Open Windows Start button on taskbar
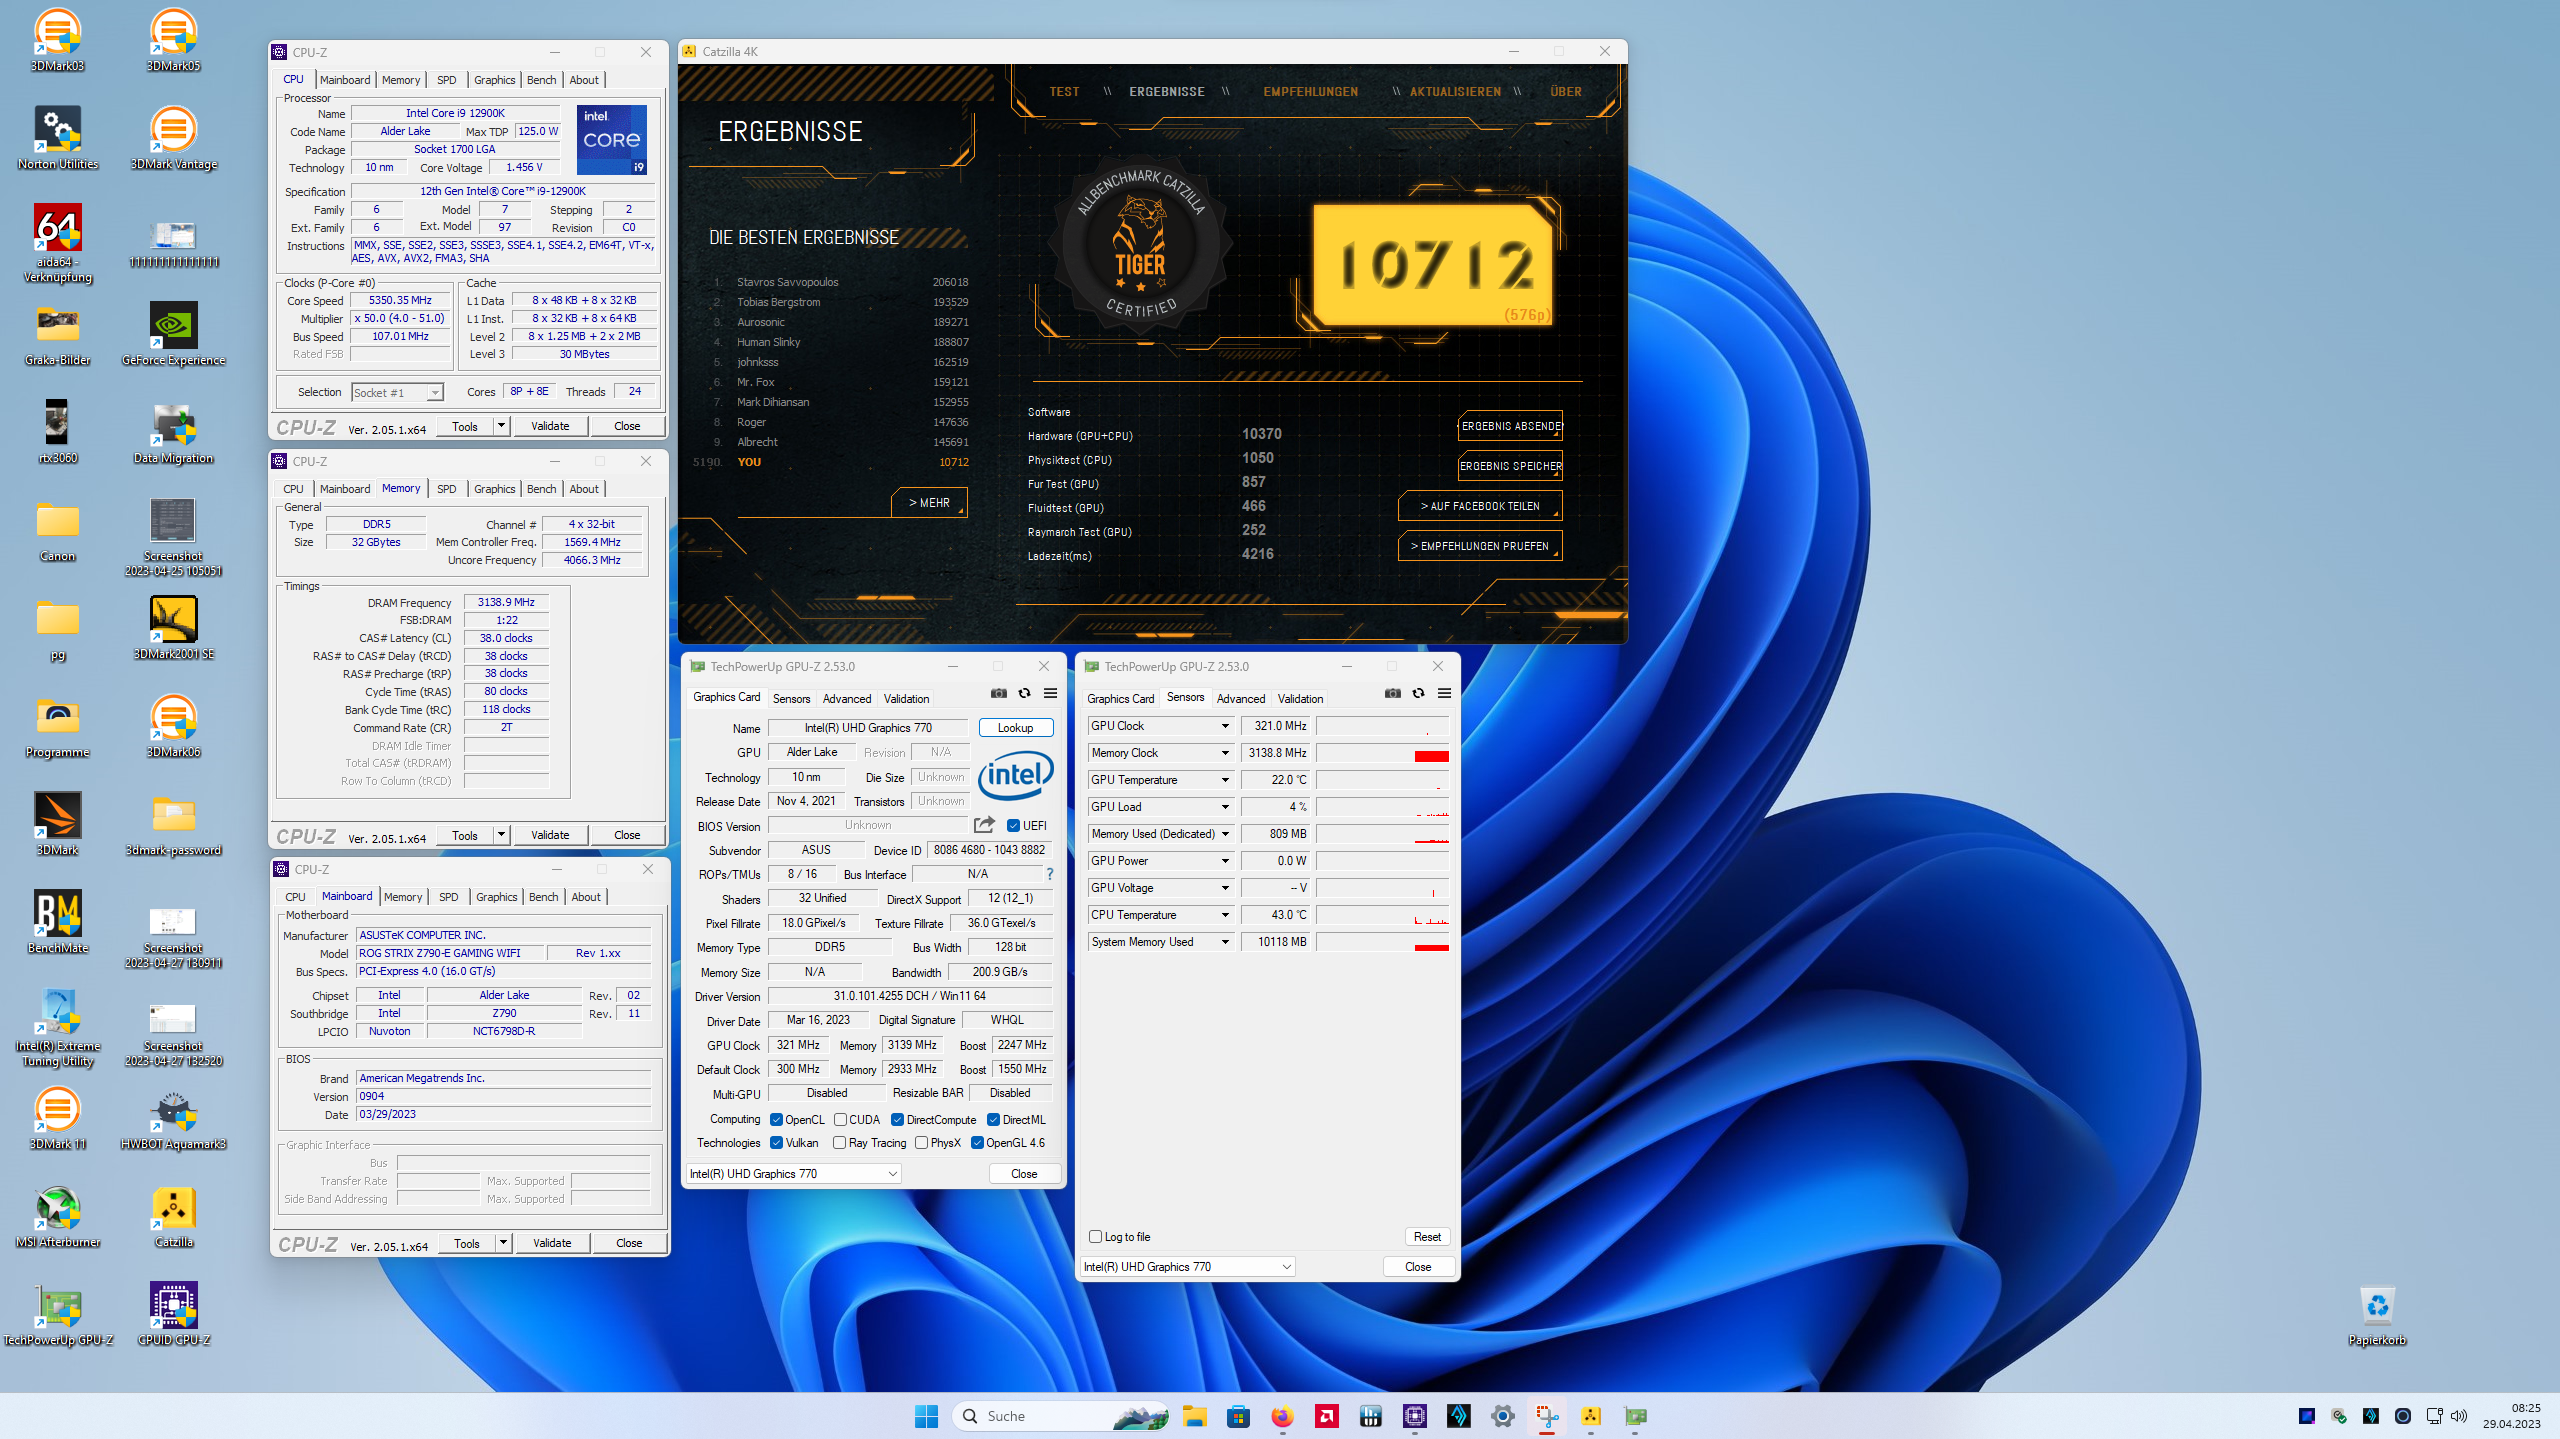The image size is (2560, 1439). [x=926, y=1416]
